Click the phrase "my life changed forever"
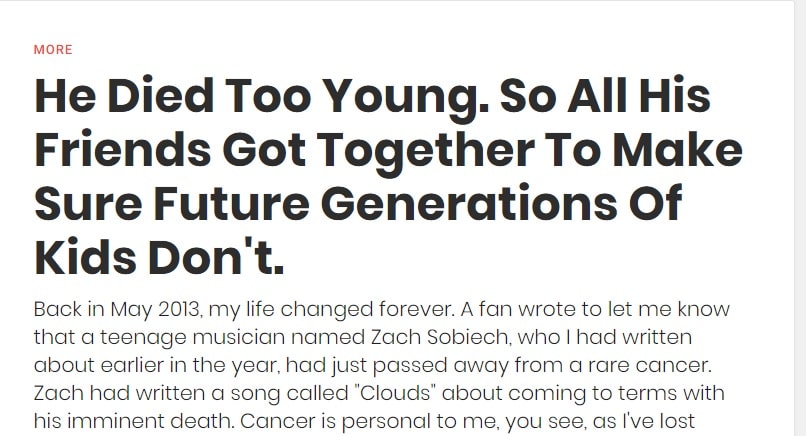The image size is (806, 436). [332, 310]
